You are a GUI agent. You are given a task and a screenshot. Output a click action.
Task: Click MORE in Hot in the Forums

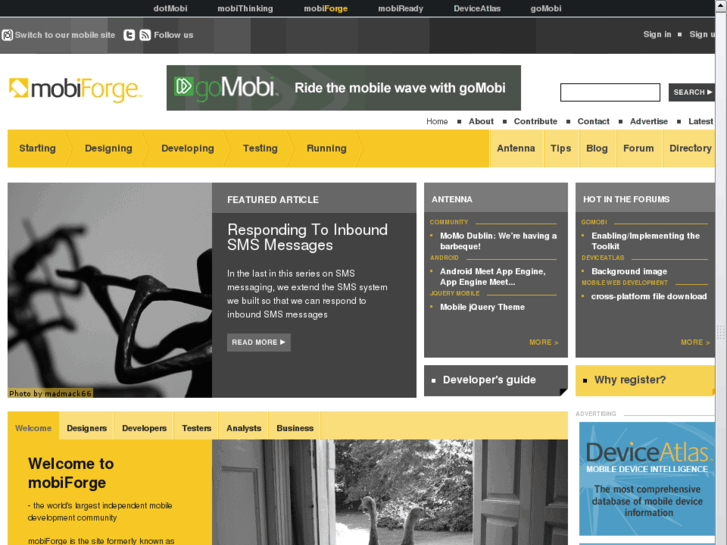coord(695,342)
